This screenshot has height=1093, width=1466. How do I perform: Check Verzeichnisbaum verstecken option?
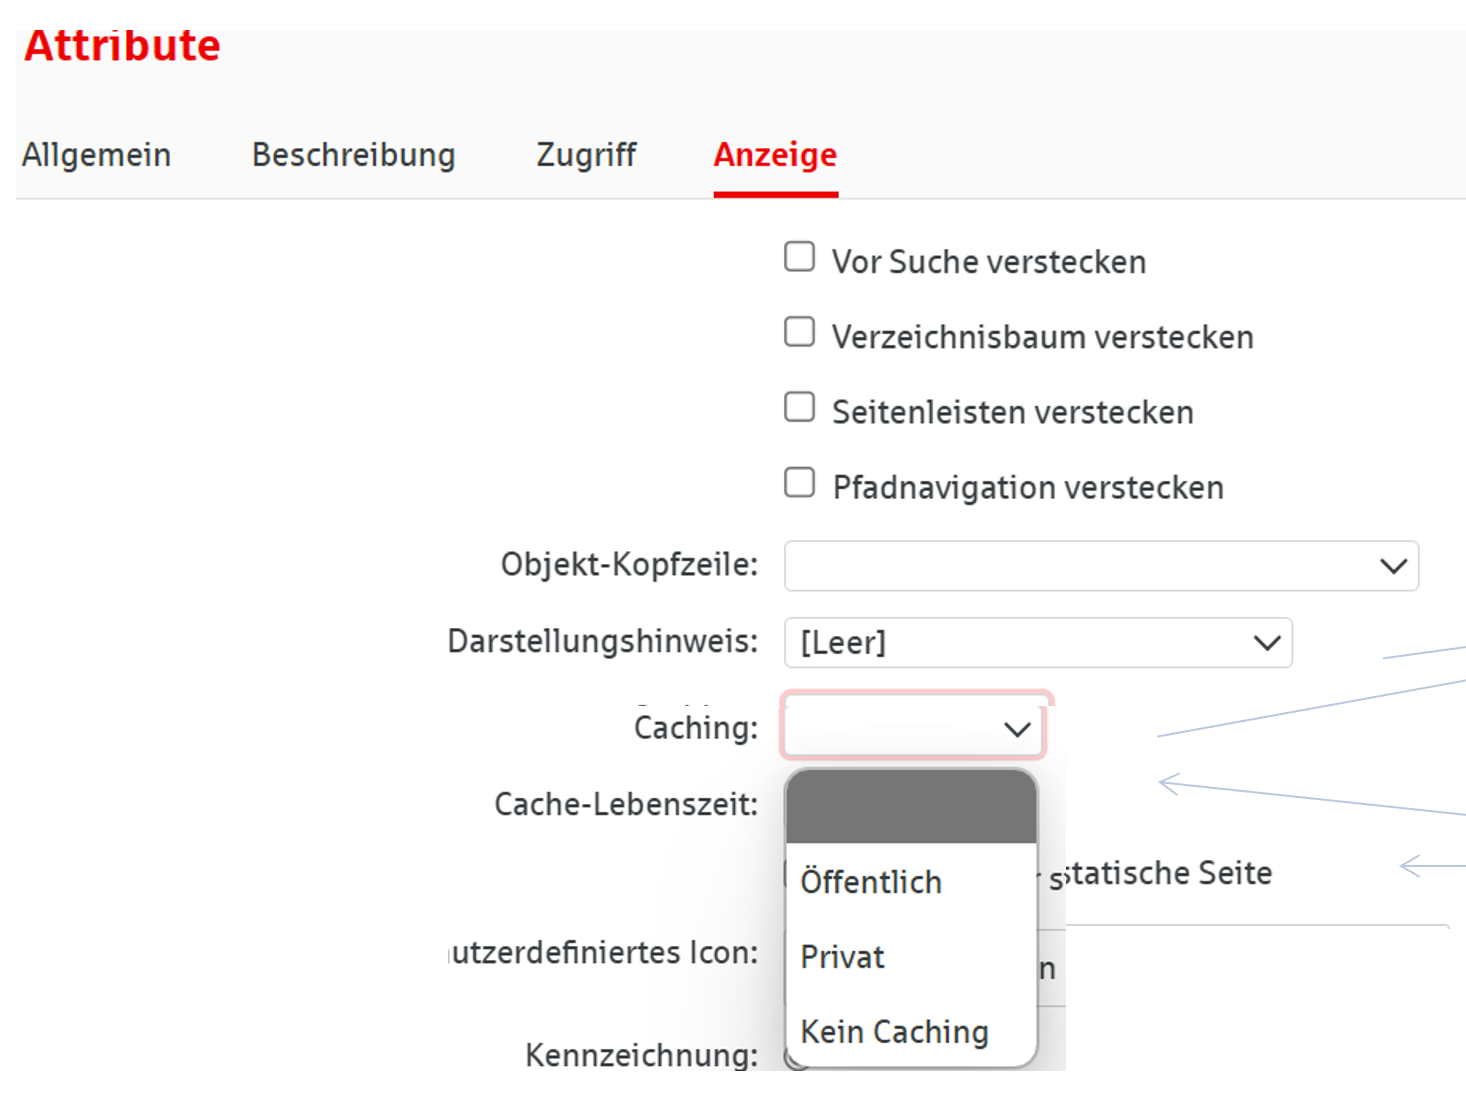point(799,332)
